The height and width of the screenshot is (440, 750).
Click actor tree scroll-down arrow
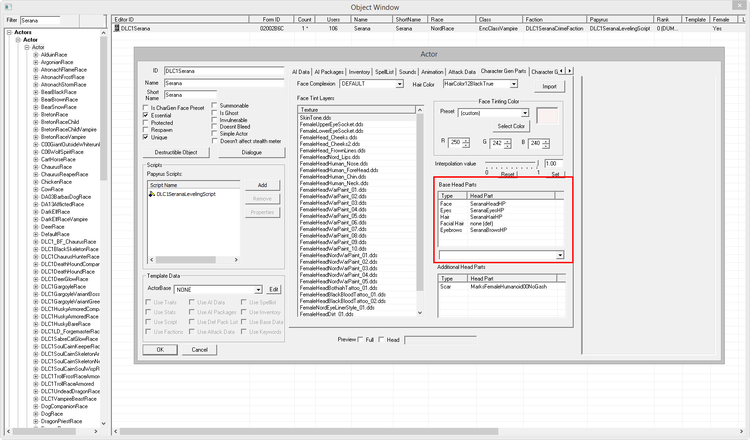click(x=103, y=423)
